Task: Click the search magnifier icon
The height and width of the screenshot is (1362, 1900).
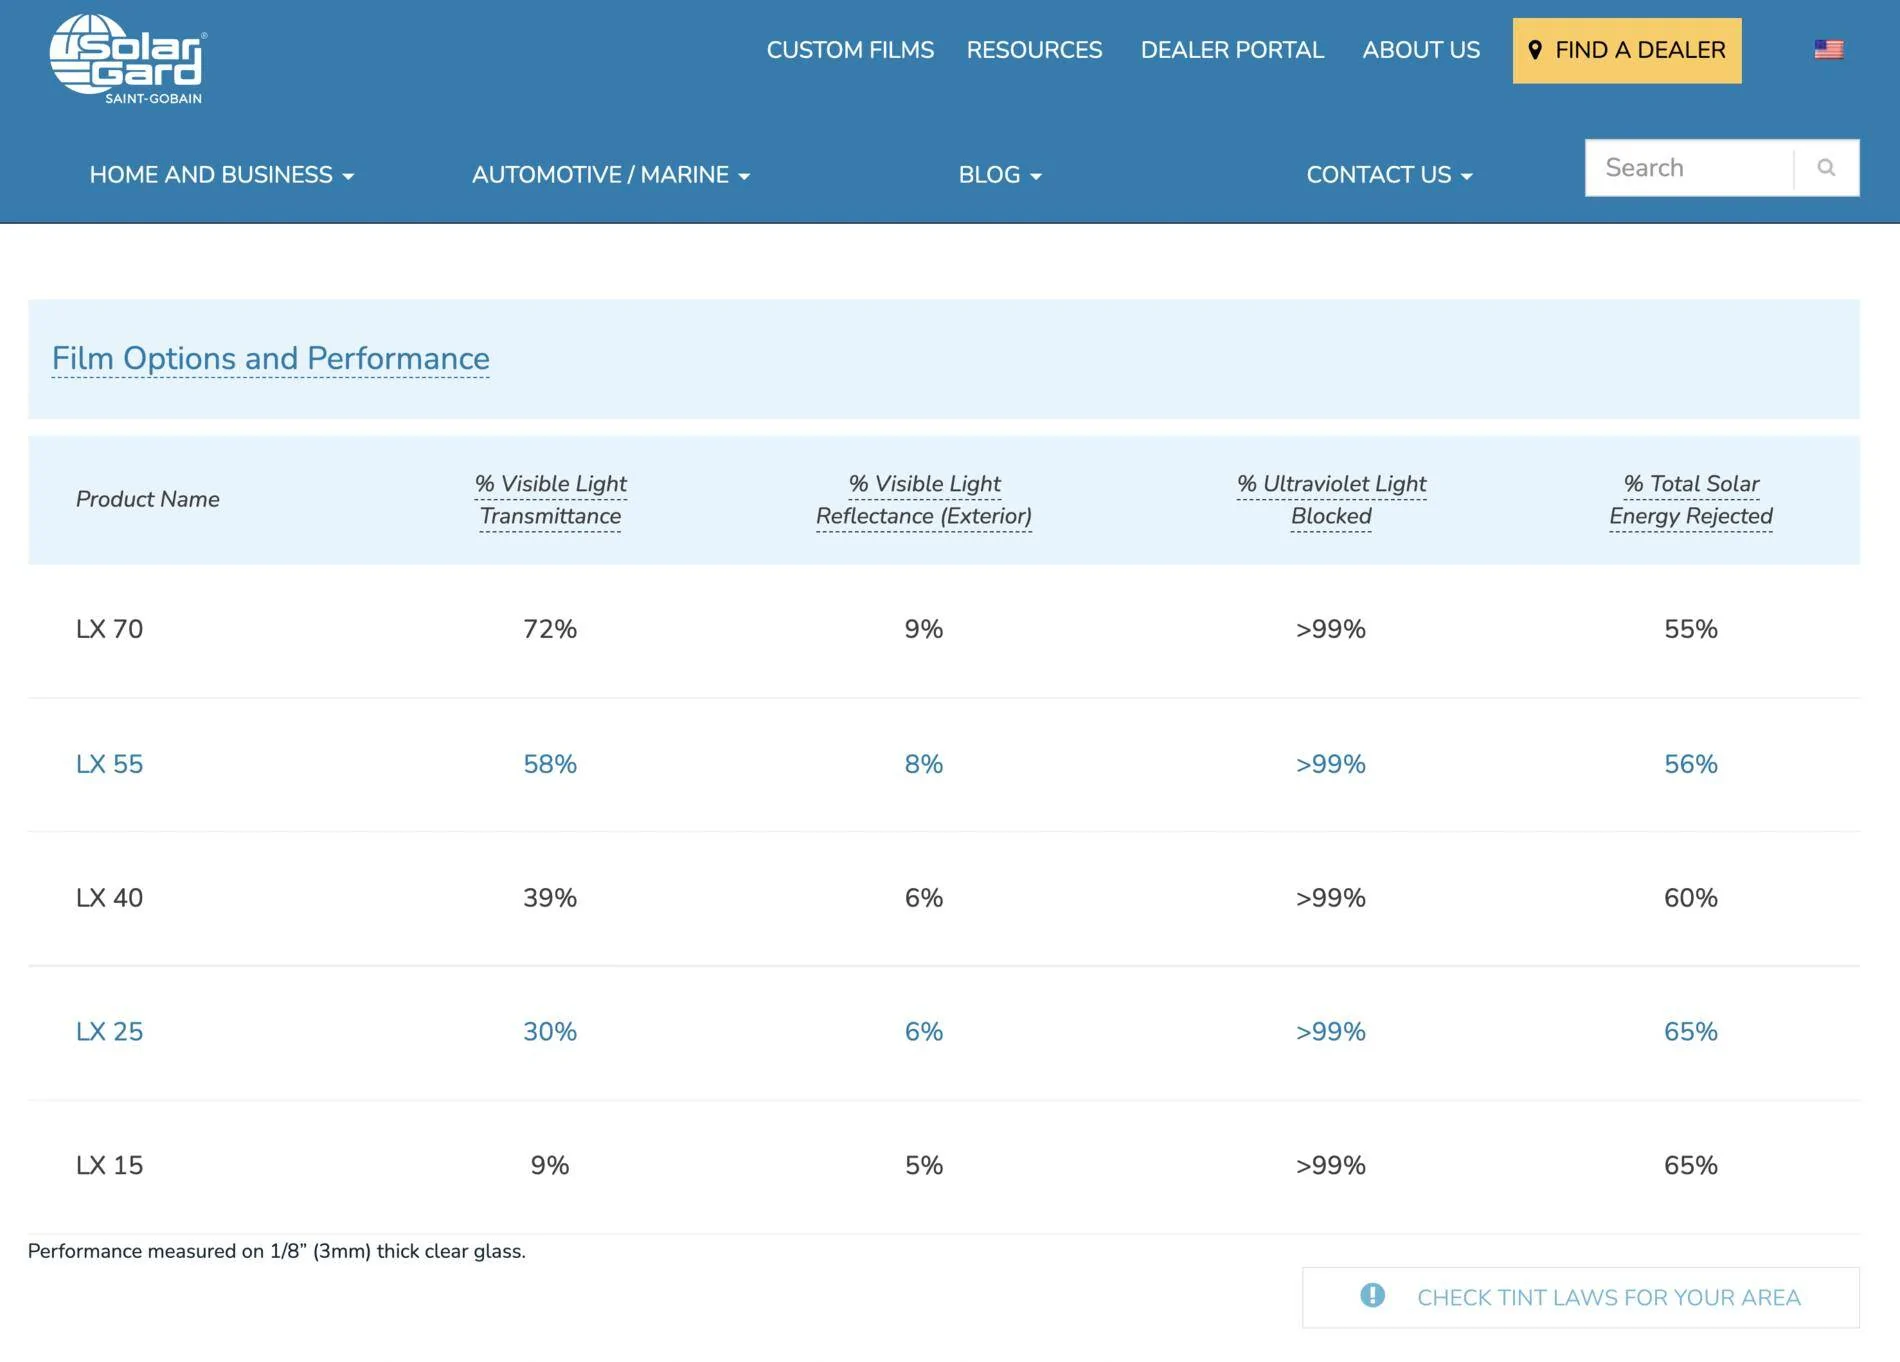Action: coord(1826,168)
